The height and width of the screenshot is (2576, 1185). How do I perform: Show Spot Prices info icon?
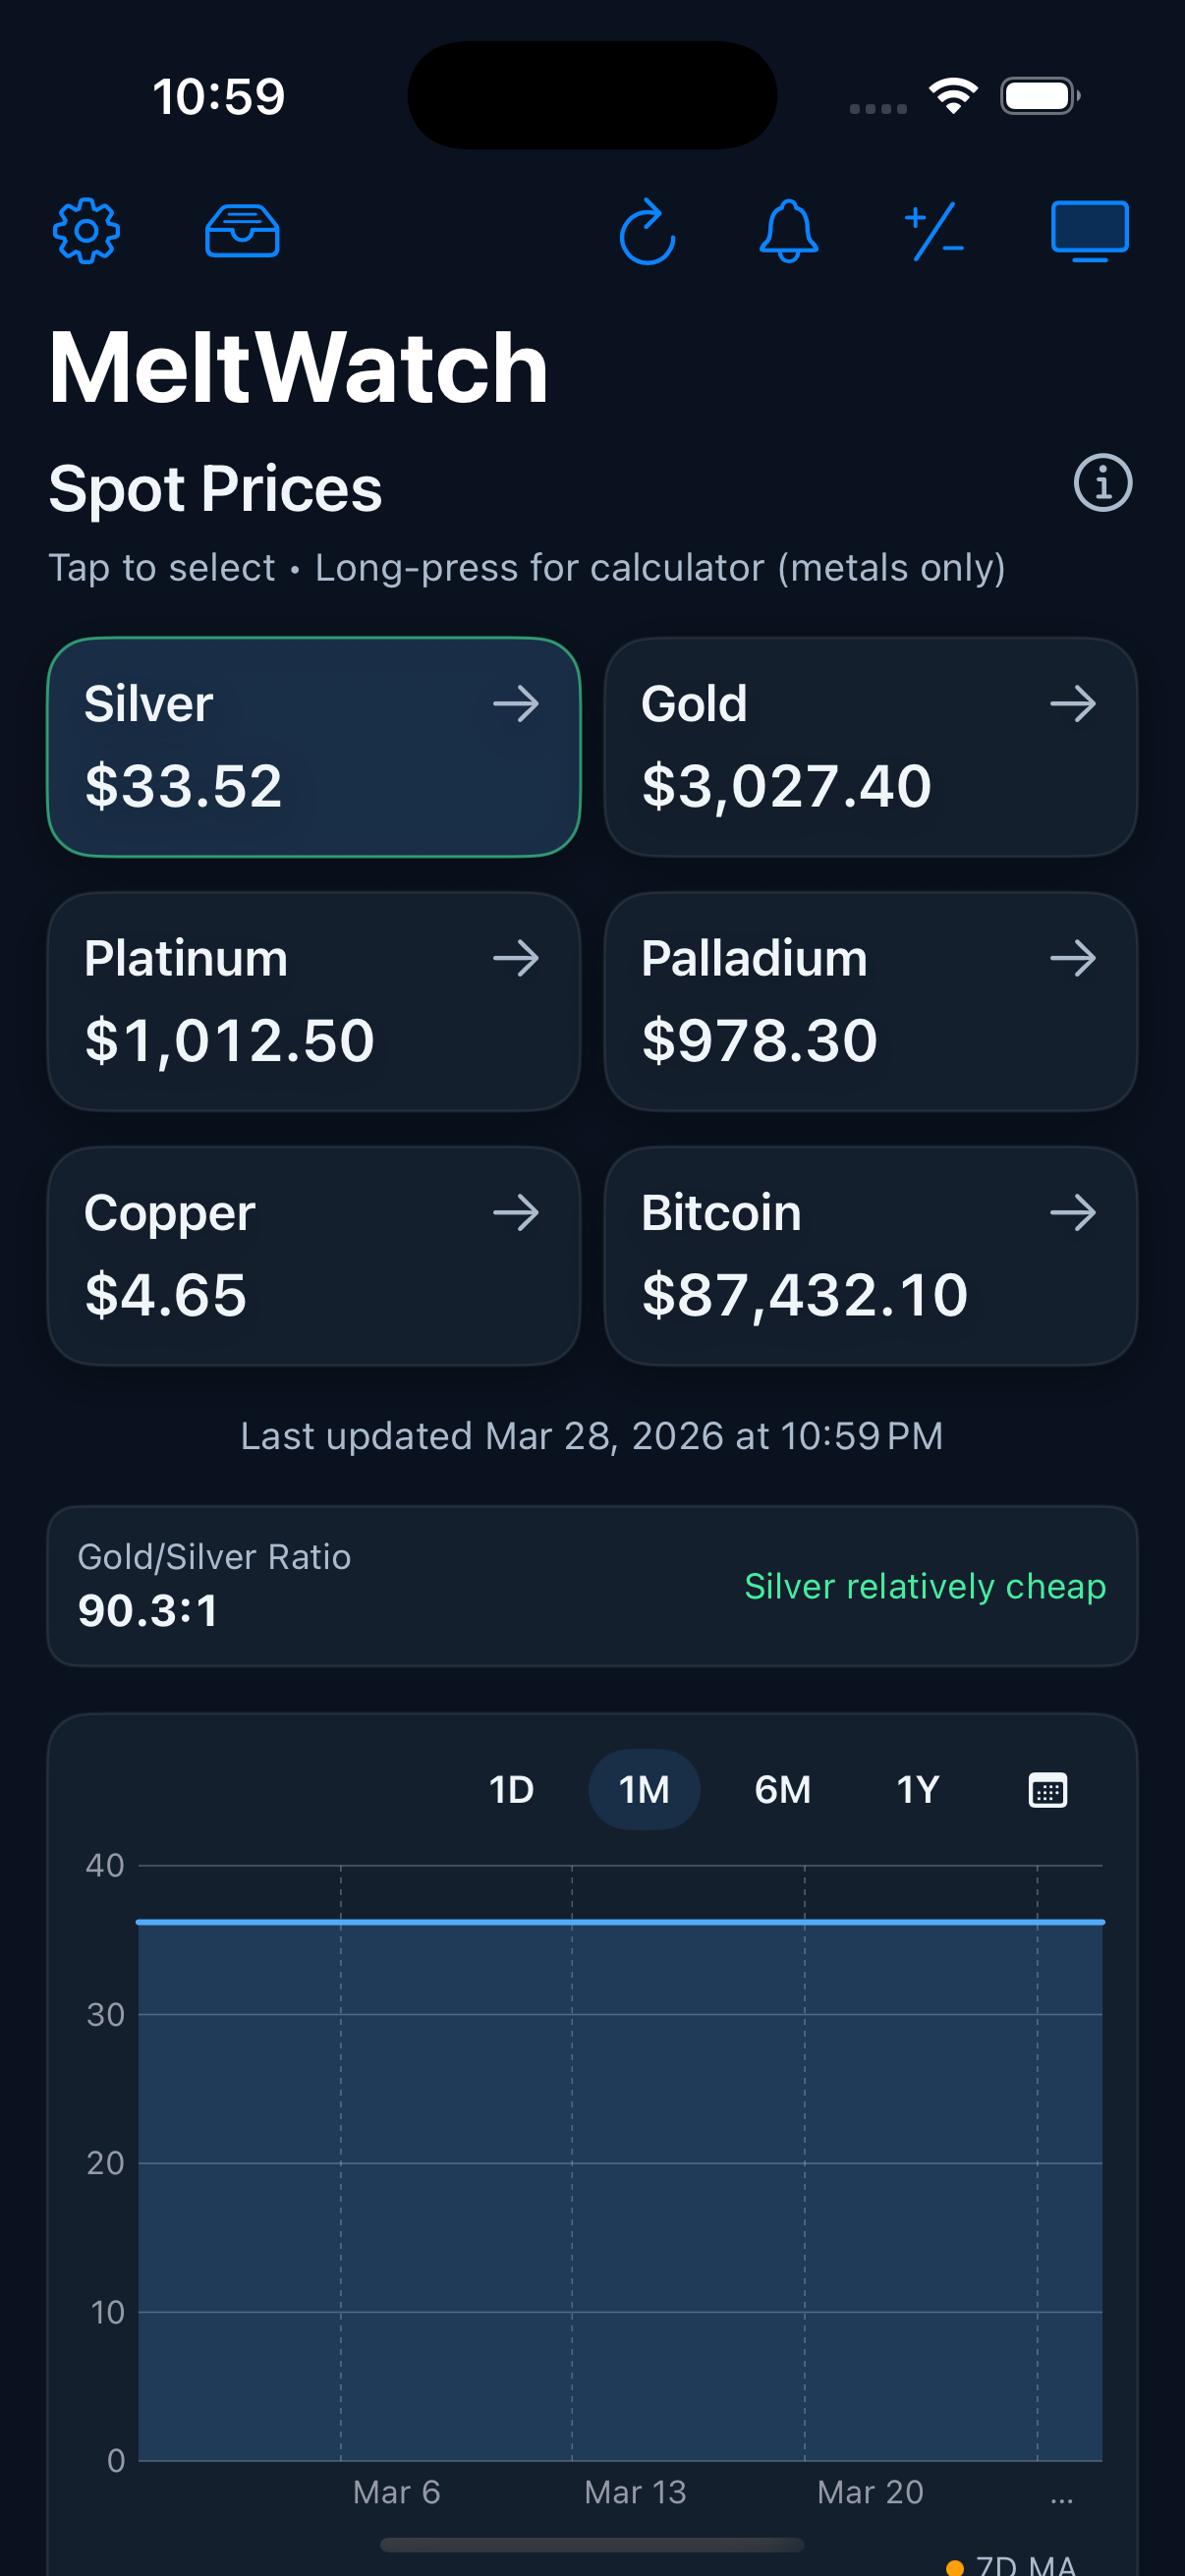point(1102,483)
